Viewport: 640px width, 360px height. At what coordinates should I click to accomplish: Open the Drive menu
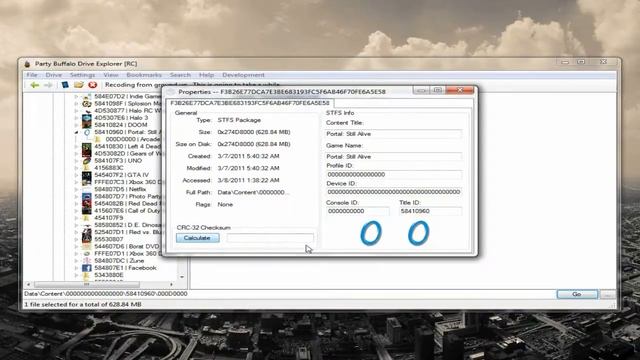click(53, 75)
